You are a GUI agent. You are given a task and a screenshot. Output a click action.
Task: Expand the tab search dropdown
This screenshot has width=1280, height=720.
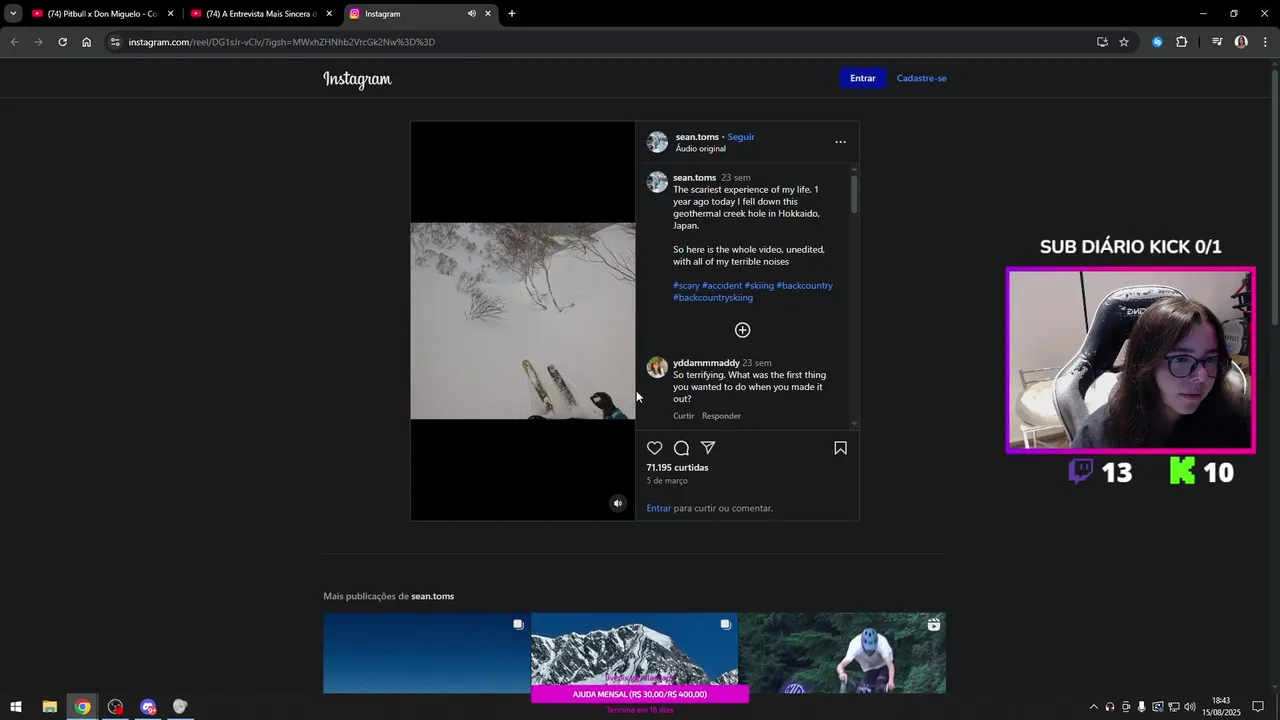point(13,14)
